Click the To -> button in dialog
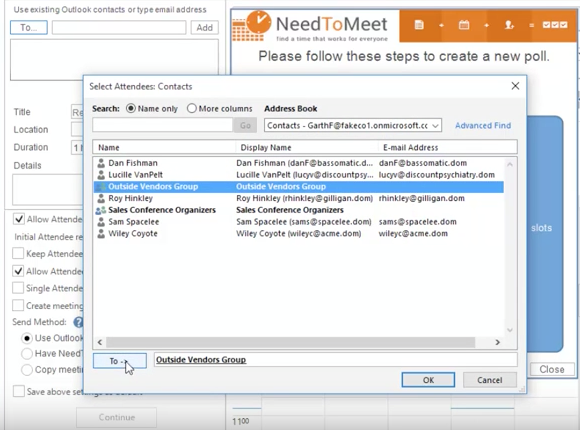 pos(120,361)
